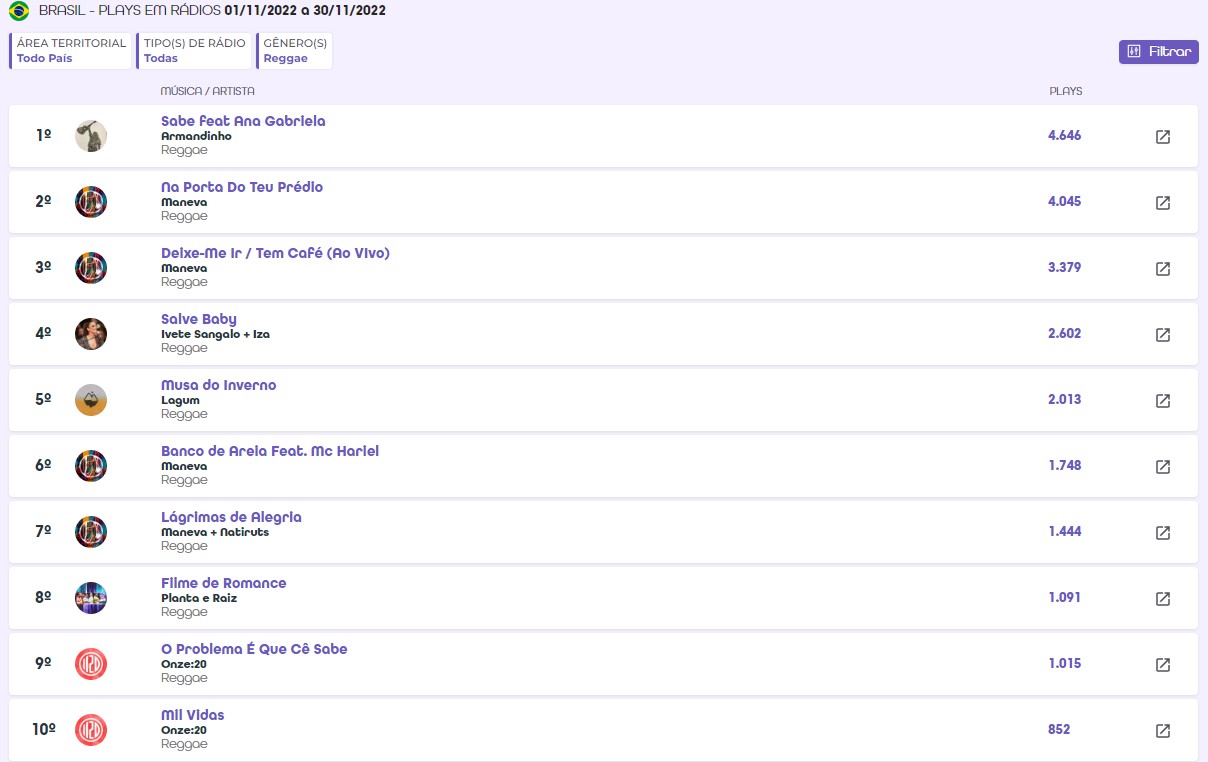Click the play count 4.045
This screenshot has height=762, width=1208.
click(1065, 201)
